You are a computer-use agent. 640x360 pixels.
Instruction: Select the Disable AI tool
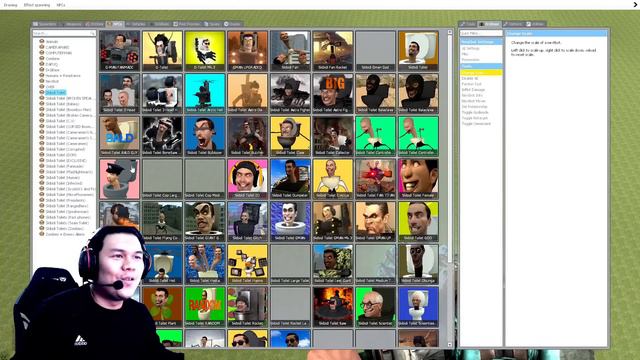click(470, 78)
